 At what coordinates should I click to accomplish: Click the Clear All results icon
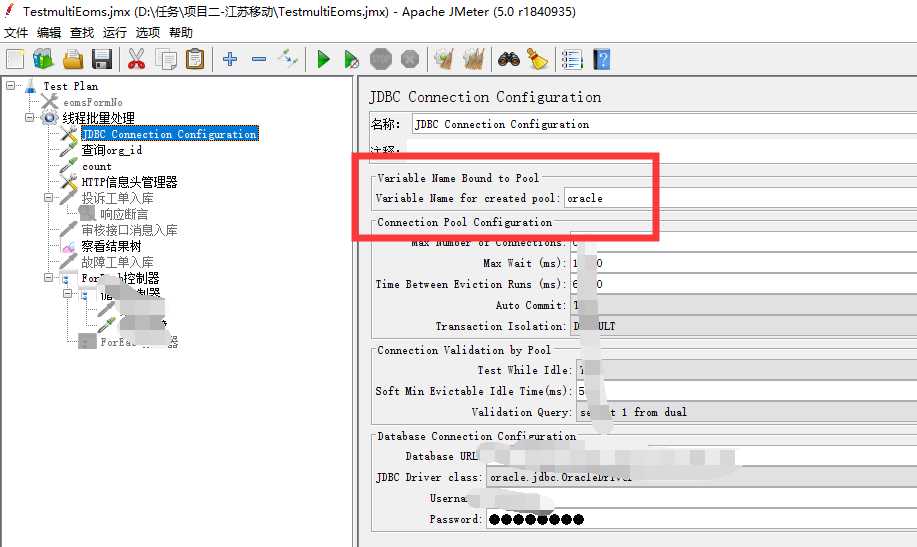coord(474,59)
